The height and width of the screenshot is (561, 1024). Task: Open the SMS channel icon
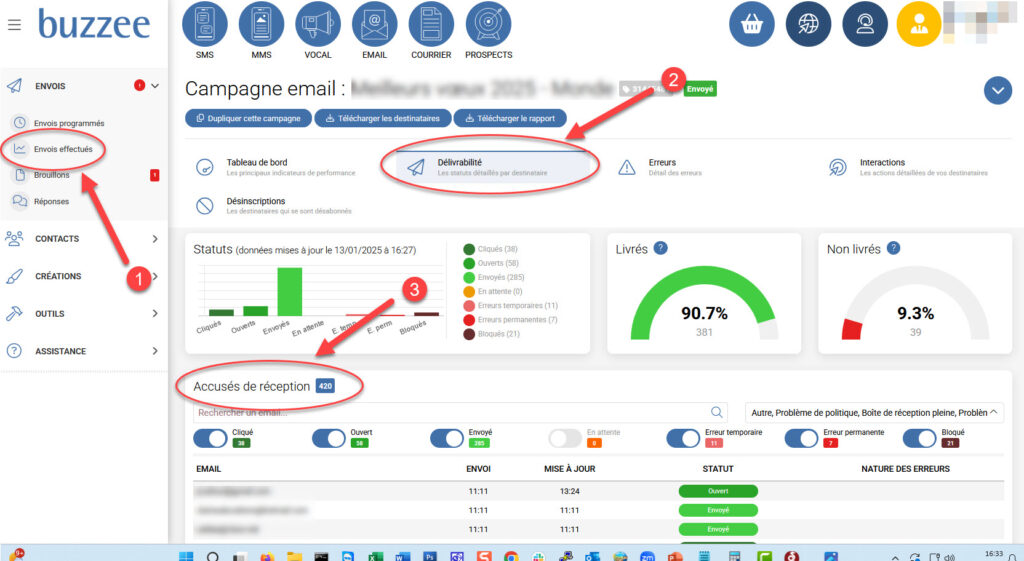click(204, 24)
